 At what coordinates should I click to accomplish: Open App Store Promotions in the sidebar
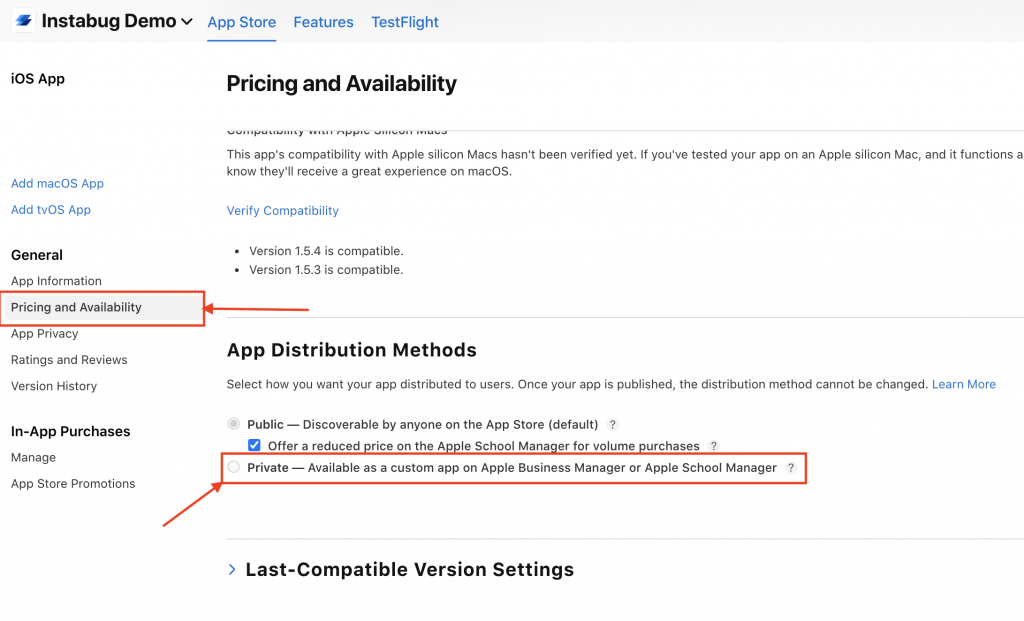point(73,484)
